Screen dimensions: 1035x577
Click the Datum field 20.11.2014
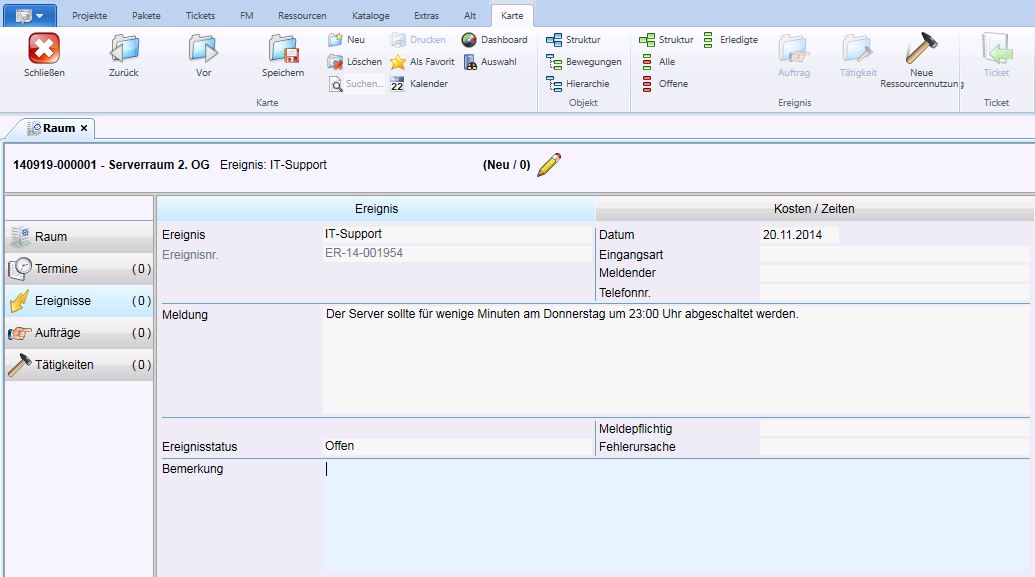point(799,234)
